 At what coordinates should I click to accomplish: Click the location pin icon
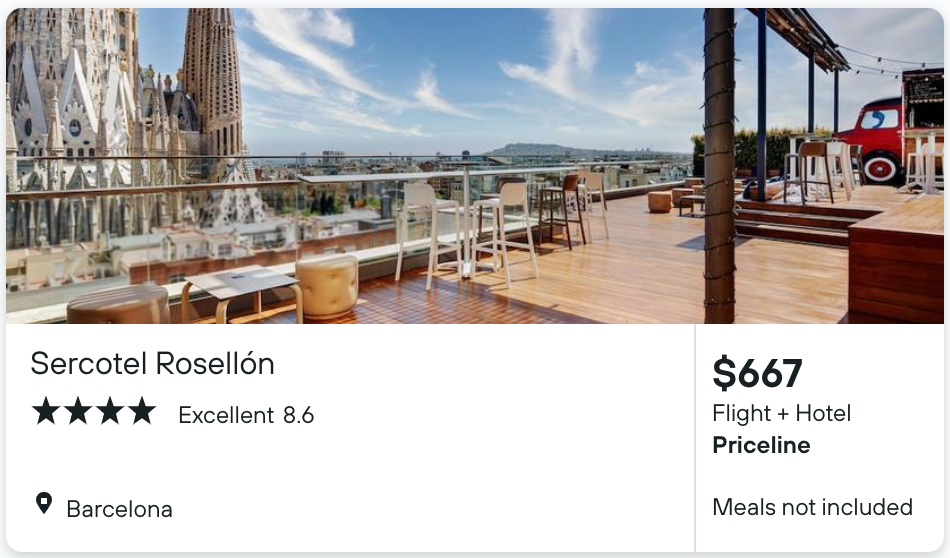point(44,503)
